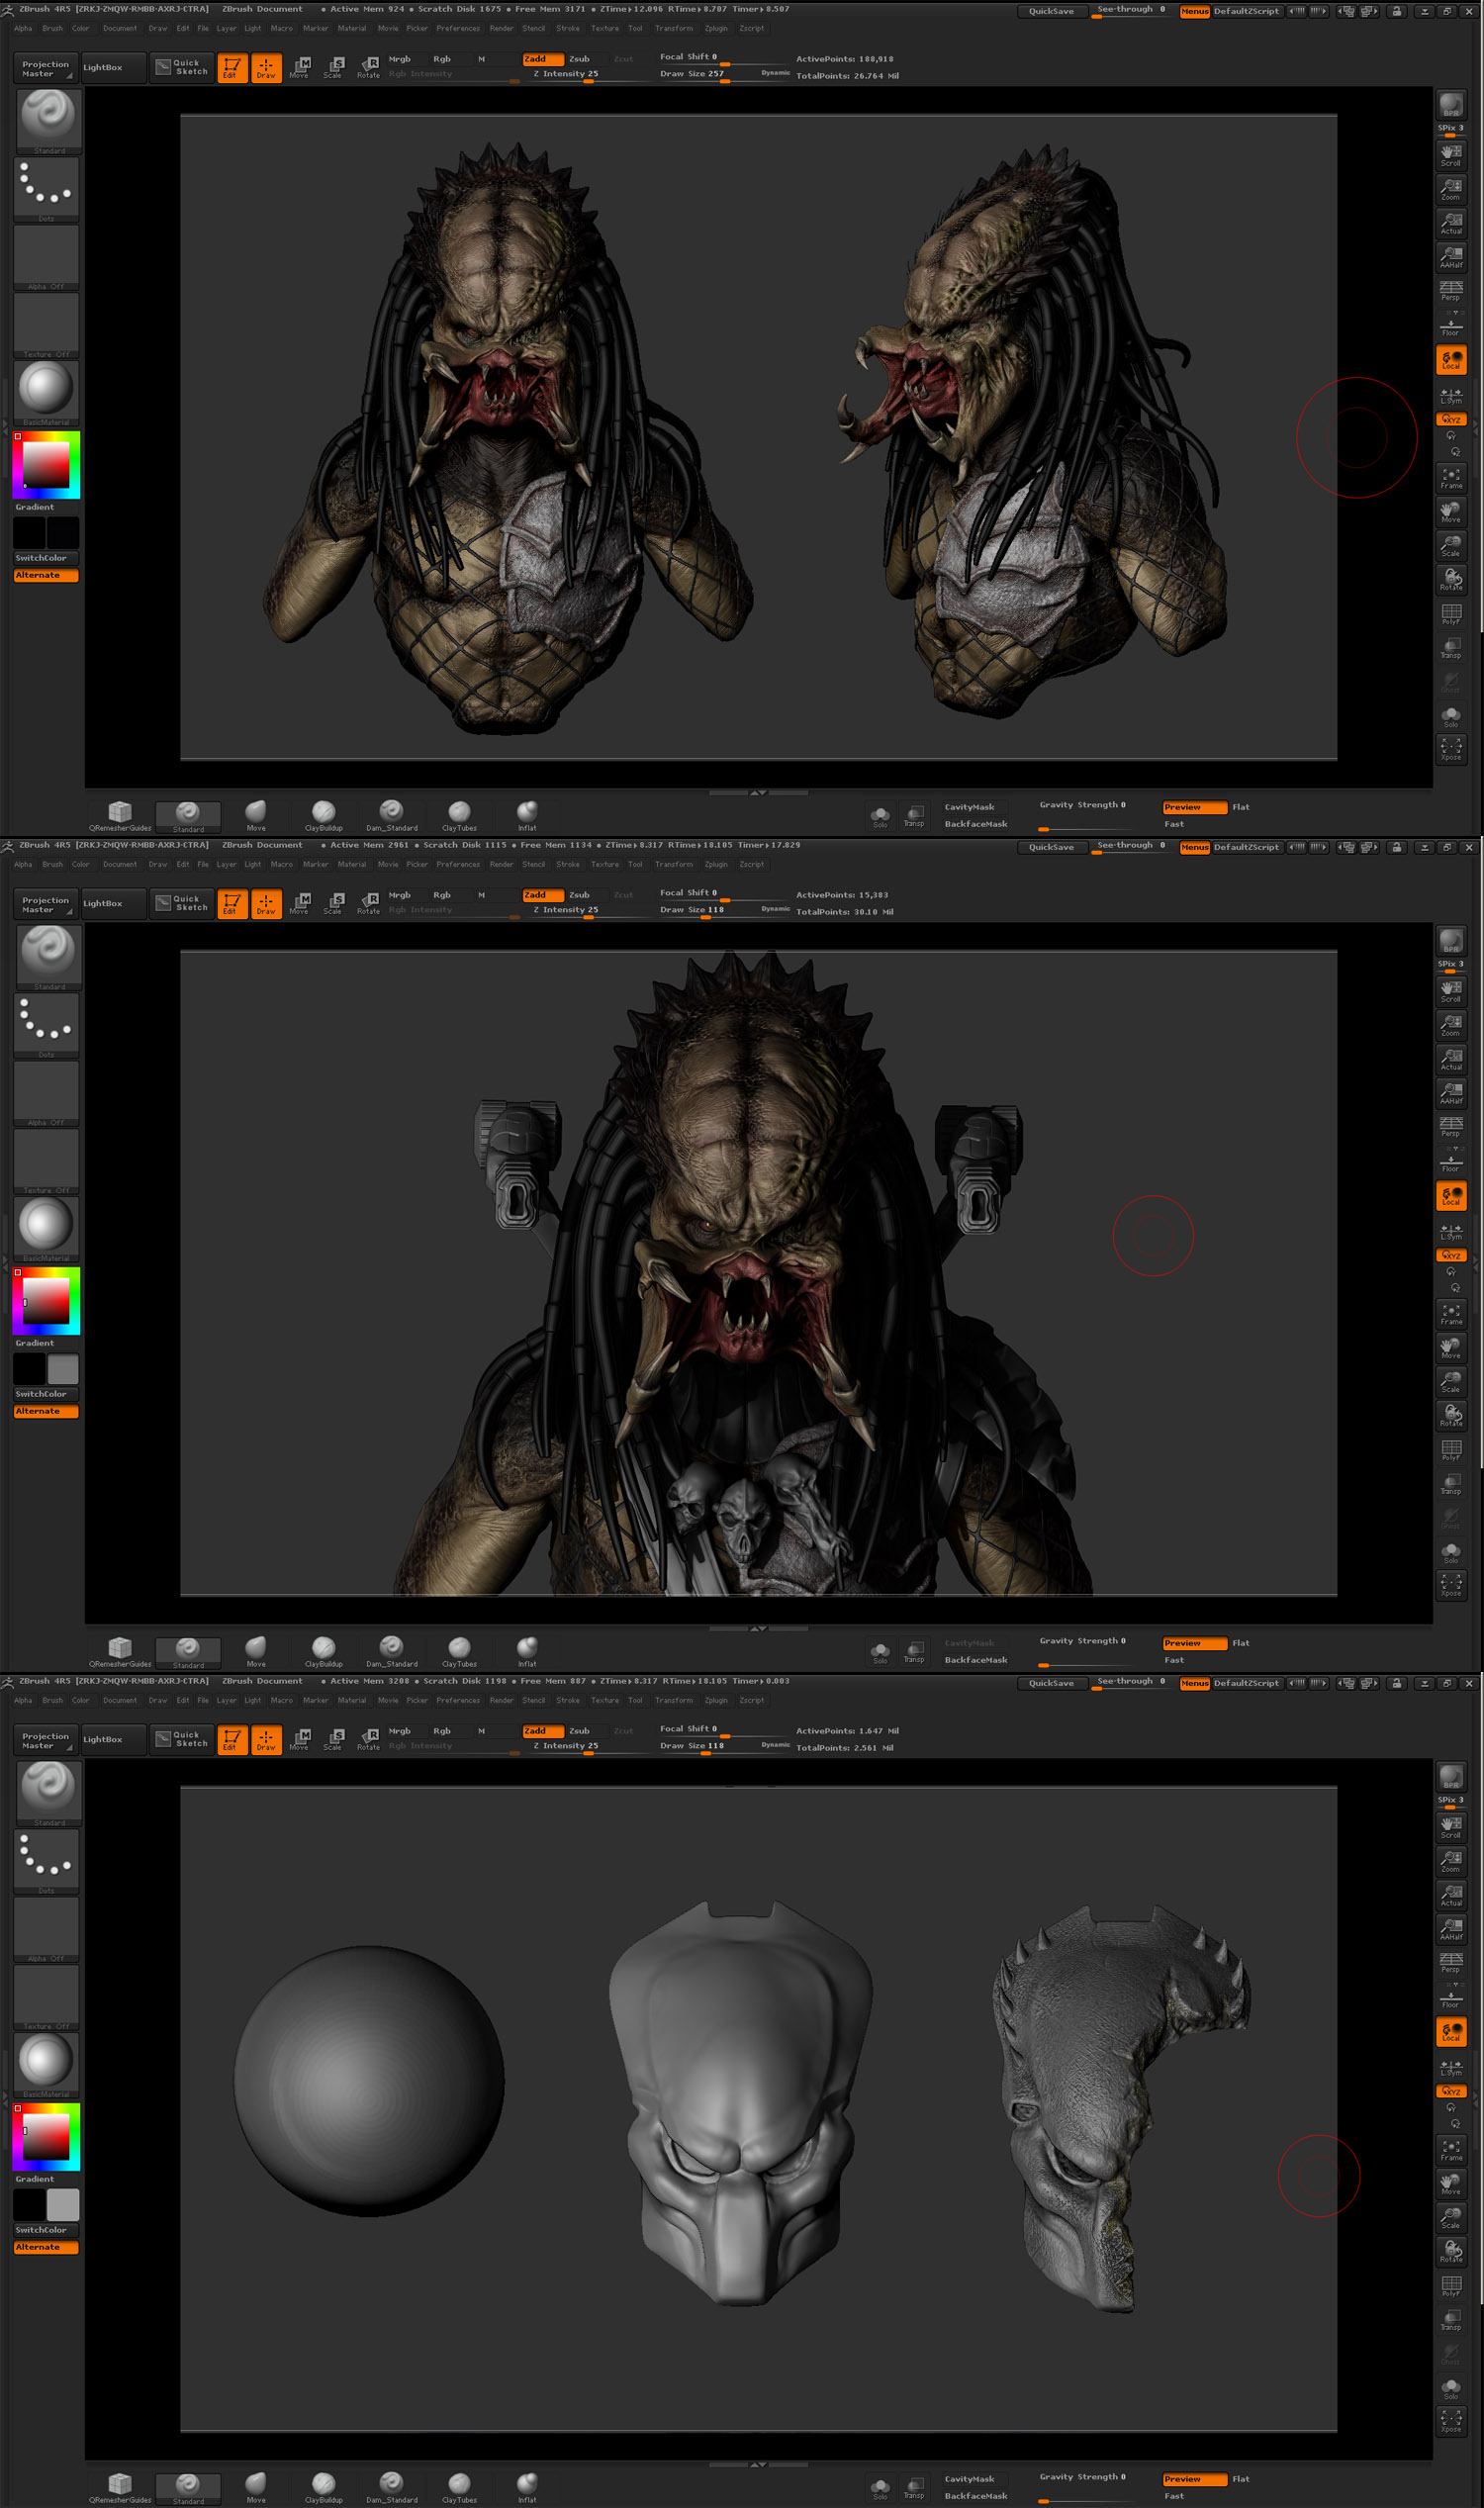The height and width of the screenshot is (2508, 1484).
Task: Click SwitchColor in two-bust window
Action: pyautogui.click(x=46, y=558)
